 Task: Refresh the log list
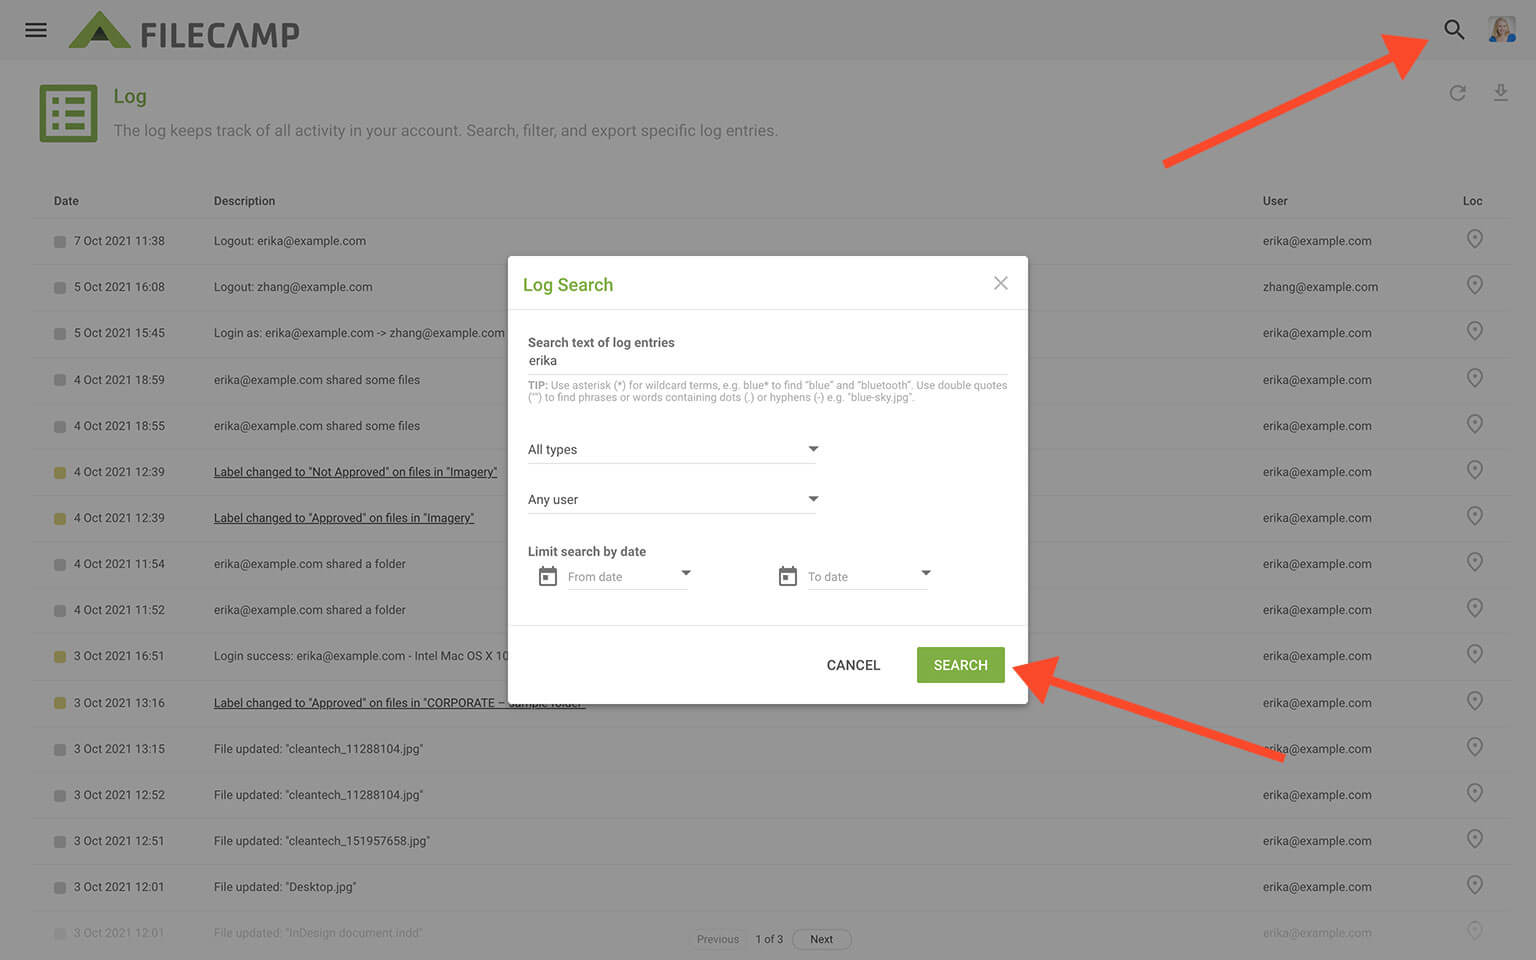(1457, 93)
